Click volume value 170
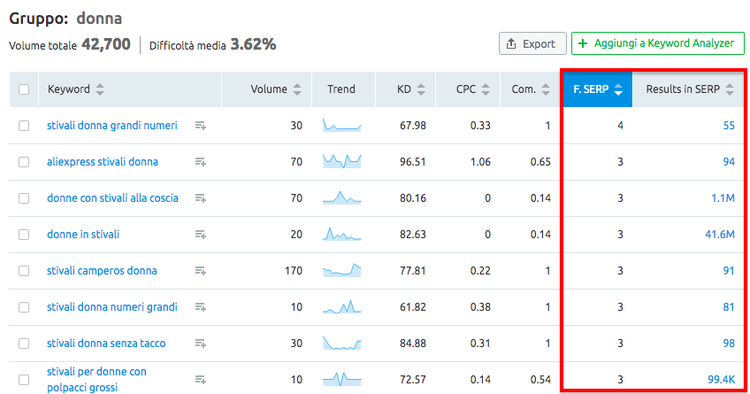The image size is (750, 394). [x=294, y=271]
